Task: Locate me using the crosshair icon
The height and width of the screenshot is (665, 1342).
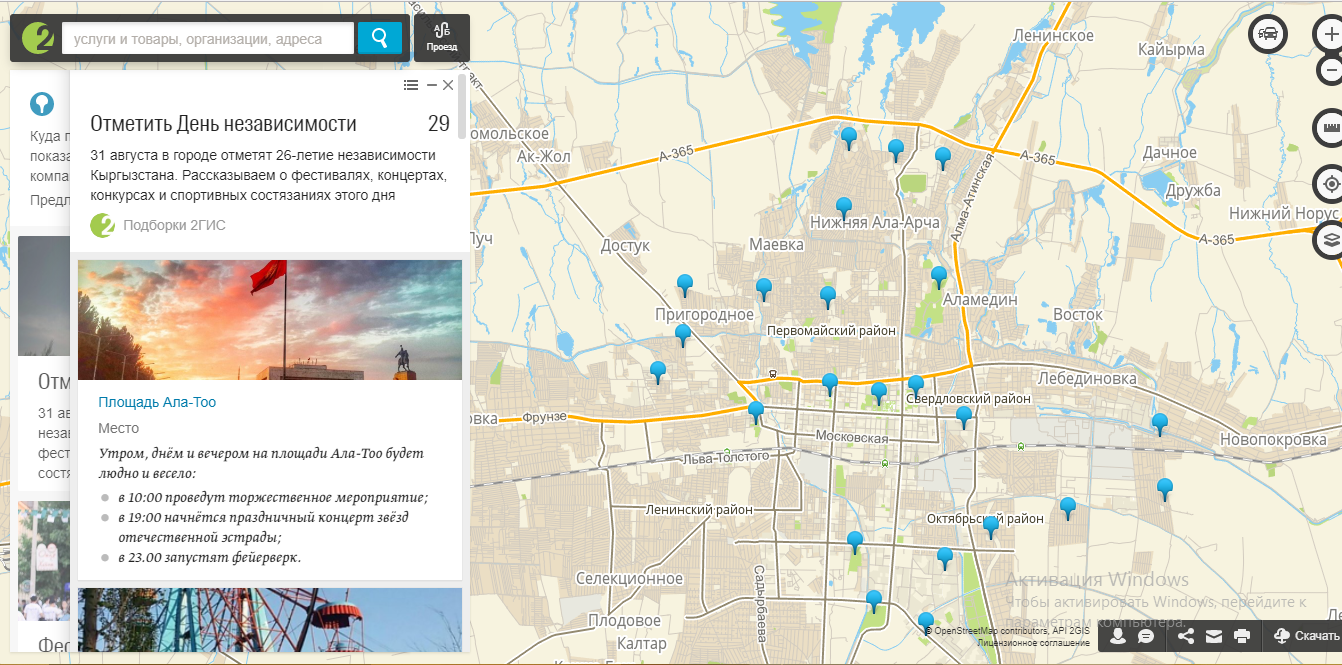Action: click(x=1329, y=185)
